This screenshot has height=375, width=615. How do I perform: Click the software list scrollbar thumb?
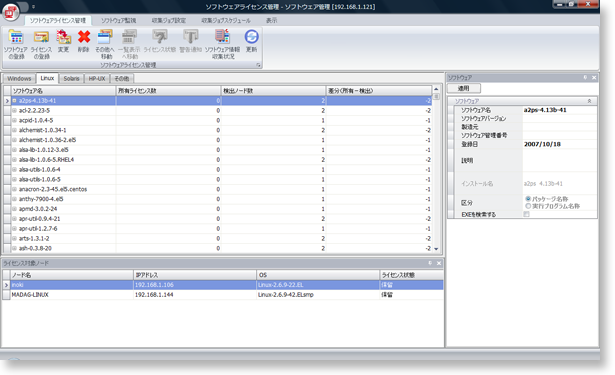click(x=436, y=96)
